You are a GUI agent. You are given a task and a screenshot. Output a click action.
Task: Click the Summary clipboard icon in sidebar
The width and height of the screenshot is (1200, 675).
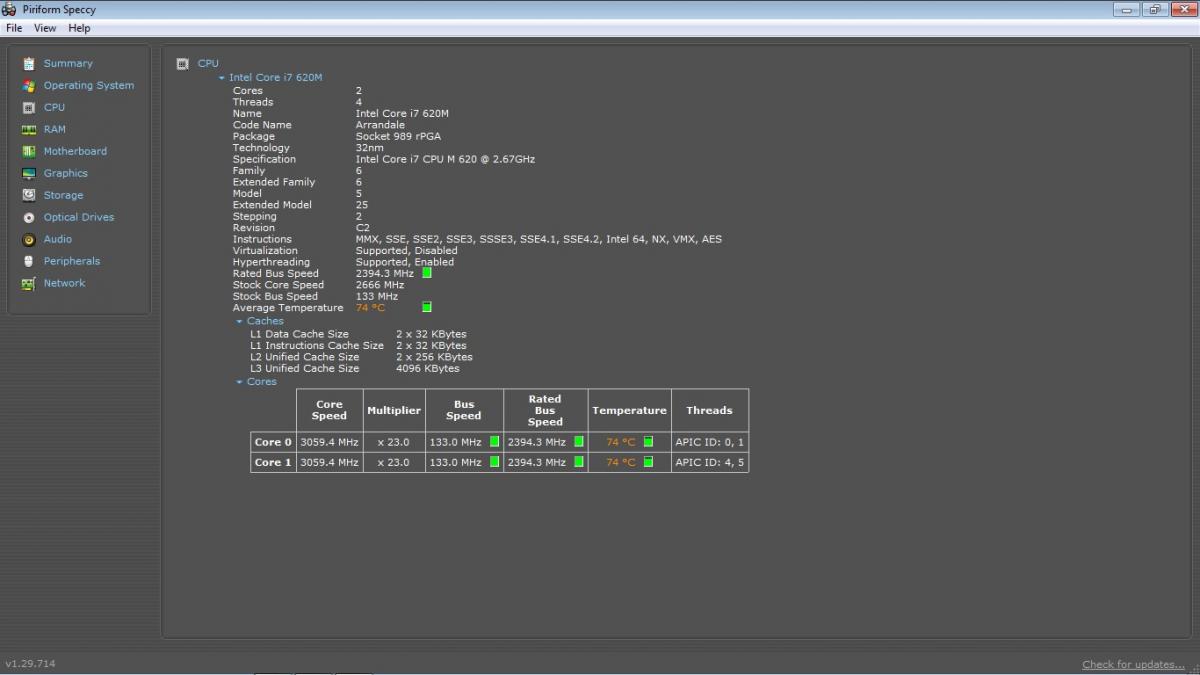pyautogui.click(x=29, y=63)
